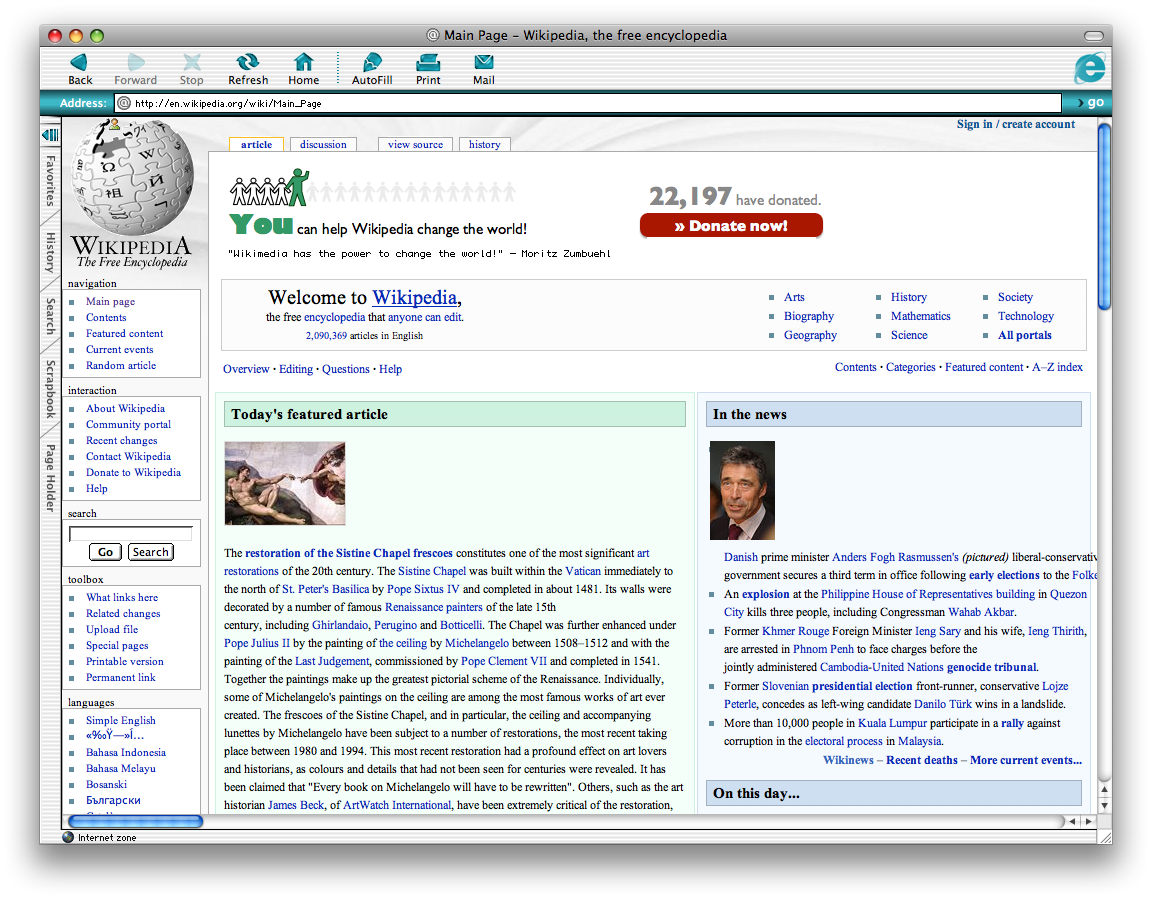Click the vertical scrollbar thumb
Screen dimensions: 1152x899
point(1104,217)
